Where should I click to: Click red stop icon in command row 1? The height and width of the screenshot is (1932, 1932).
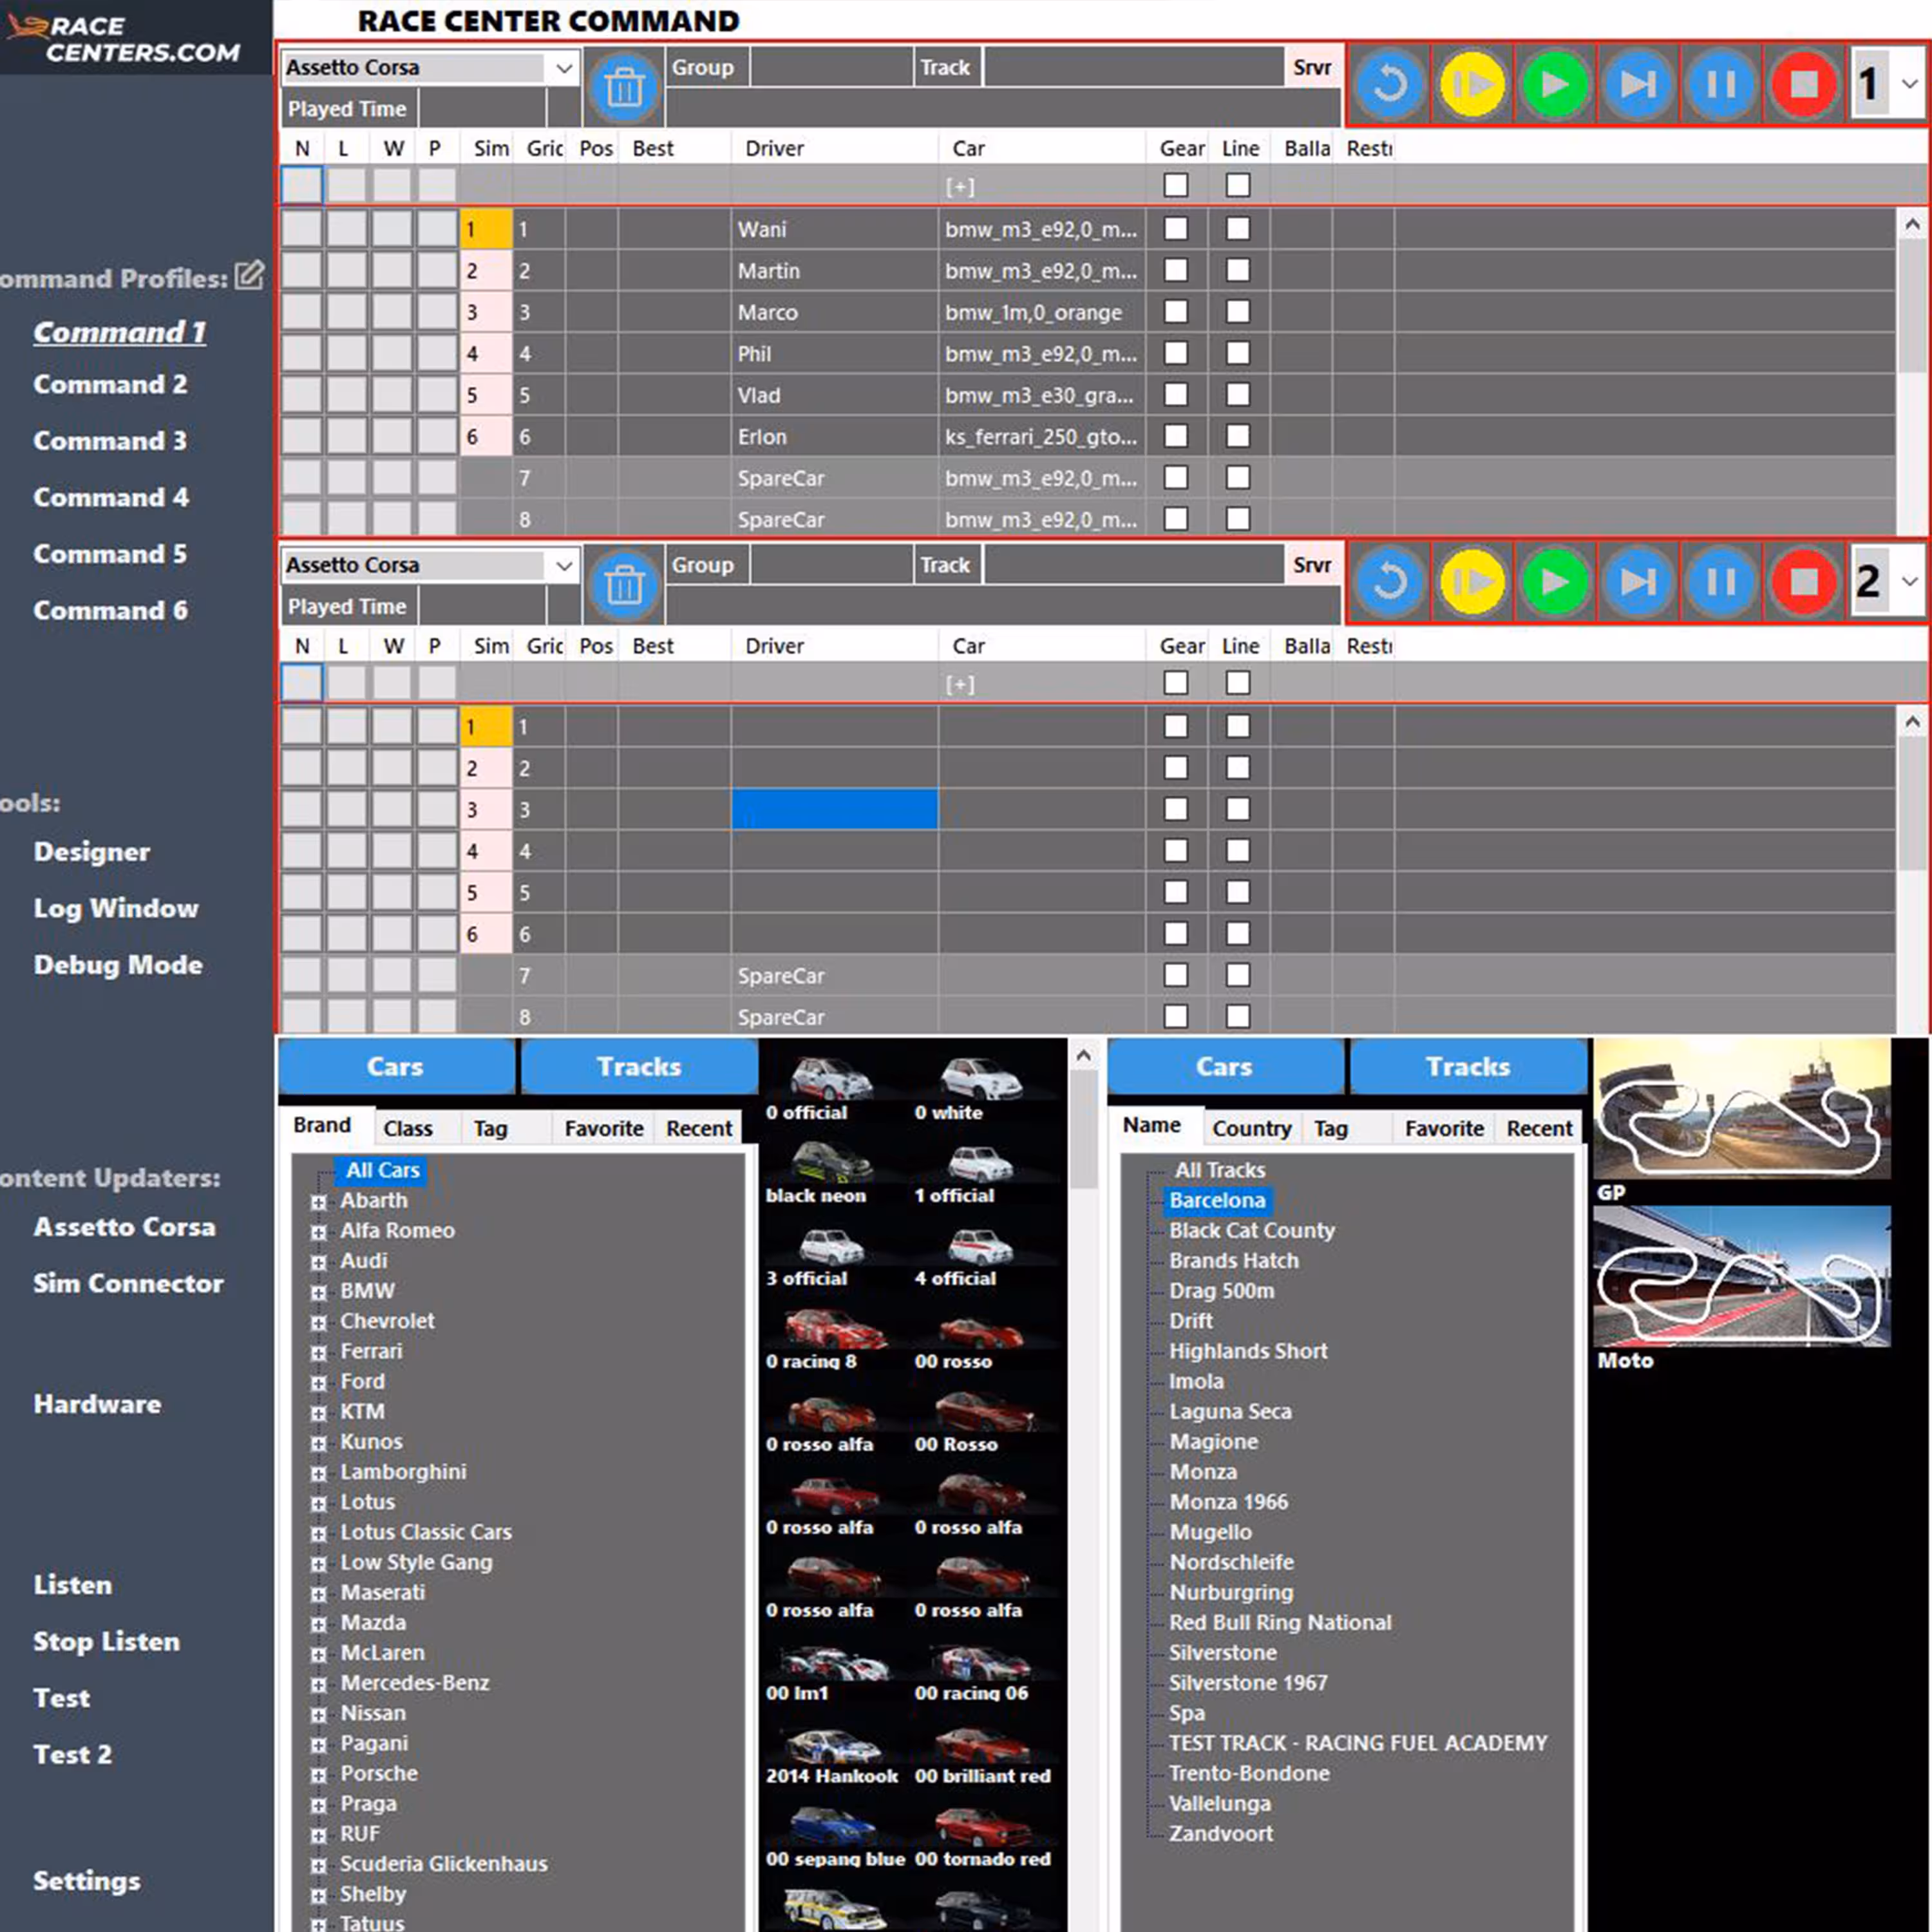(1803, 84)
